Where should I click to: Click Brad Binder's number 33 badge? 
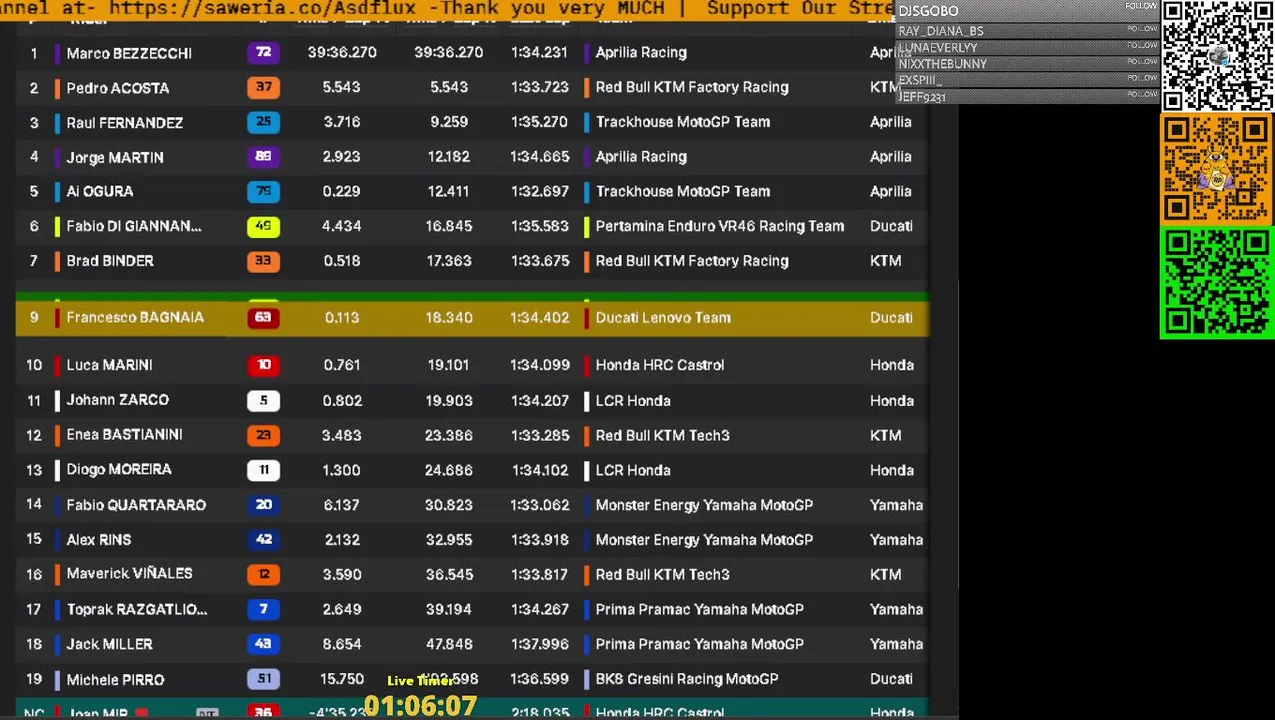264,260
